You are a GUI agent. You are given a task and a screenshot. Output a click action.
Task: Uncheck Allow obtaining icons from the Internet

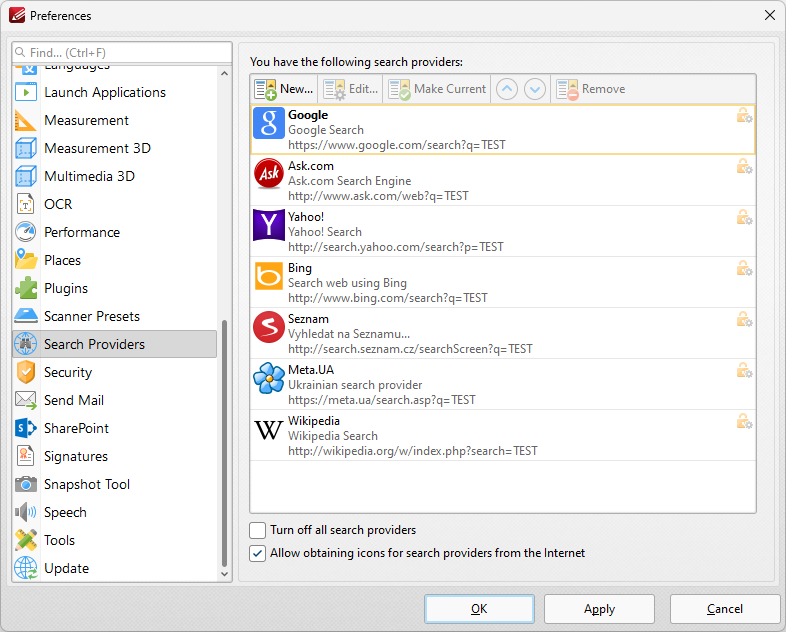[258, 553]
